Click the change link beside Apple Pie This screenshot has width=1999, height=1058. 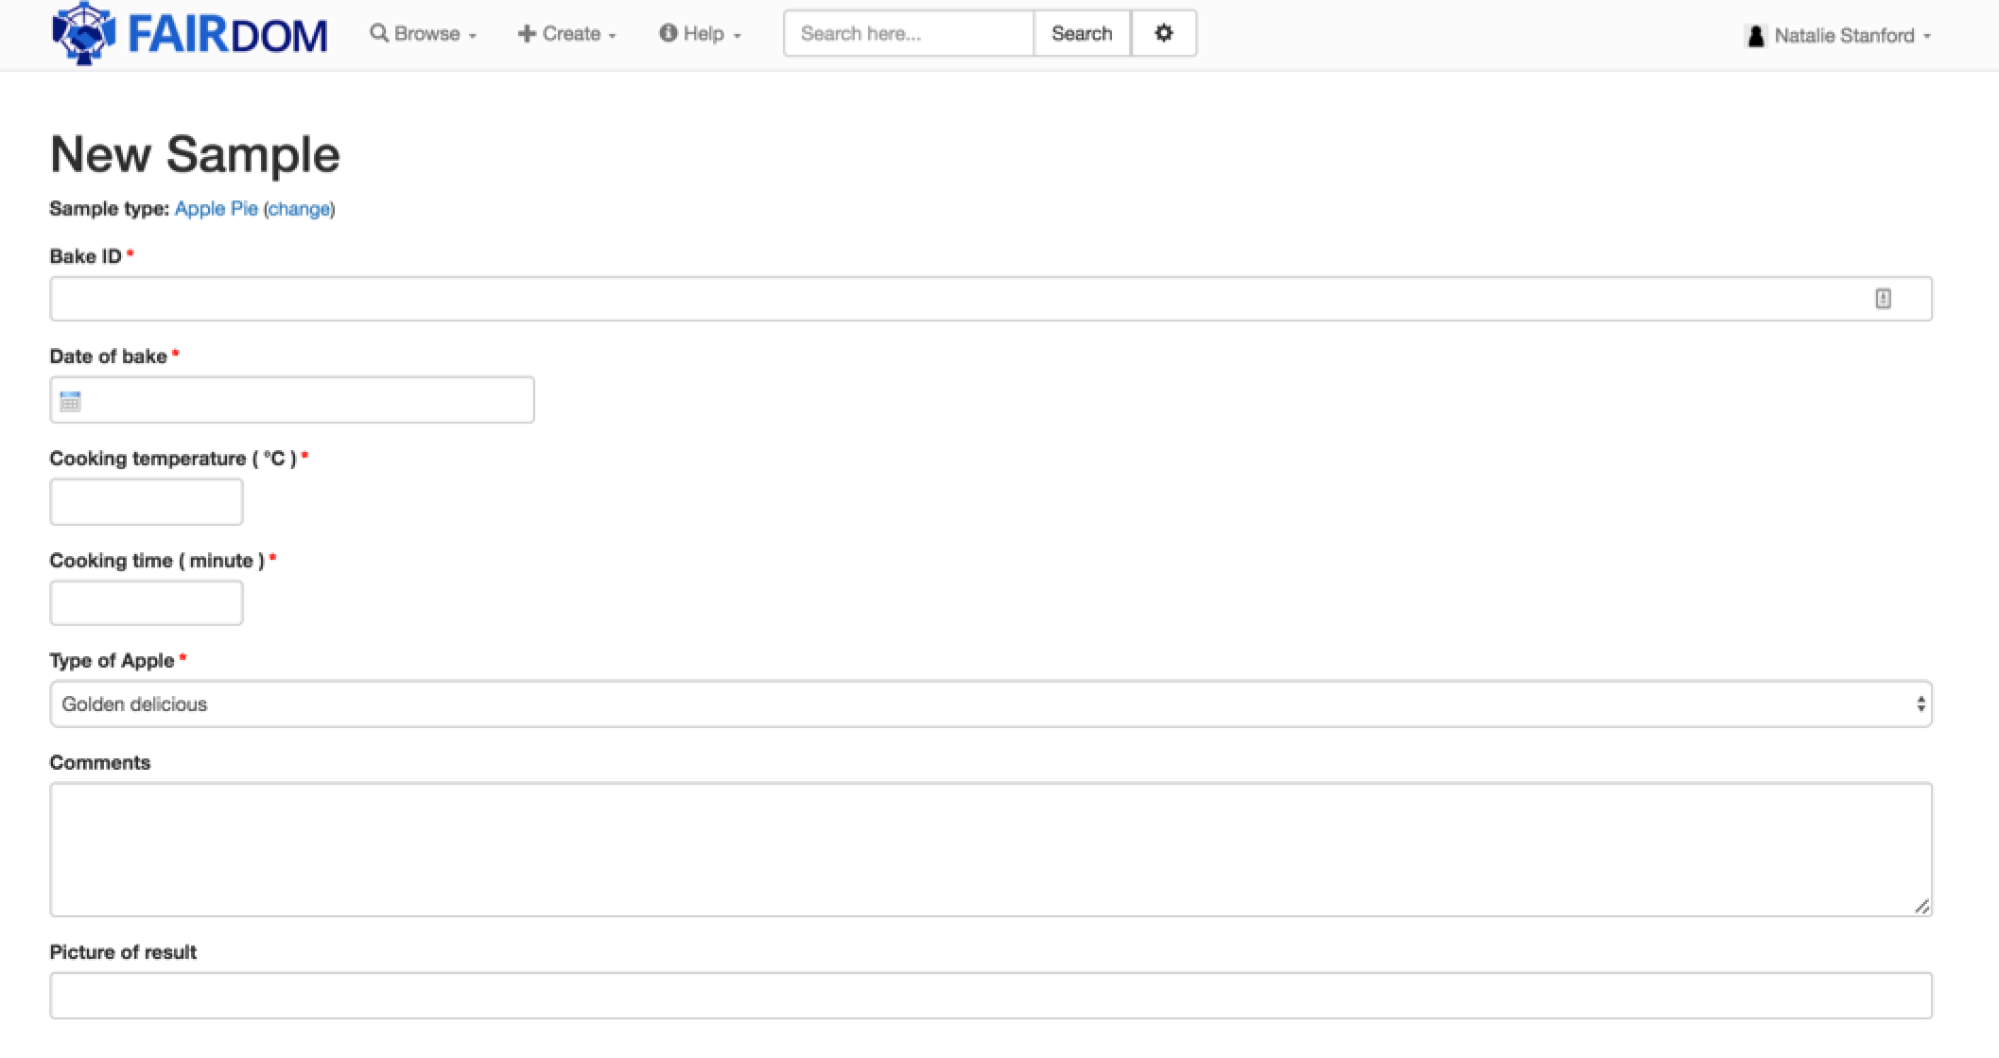298,209
